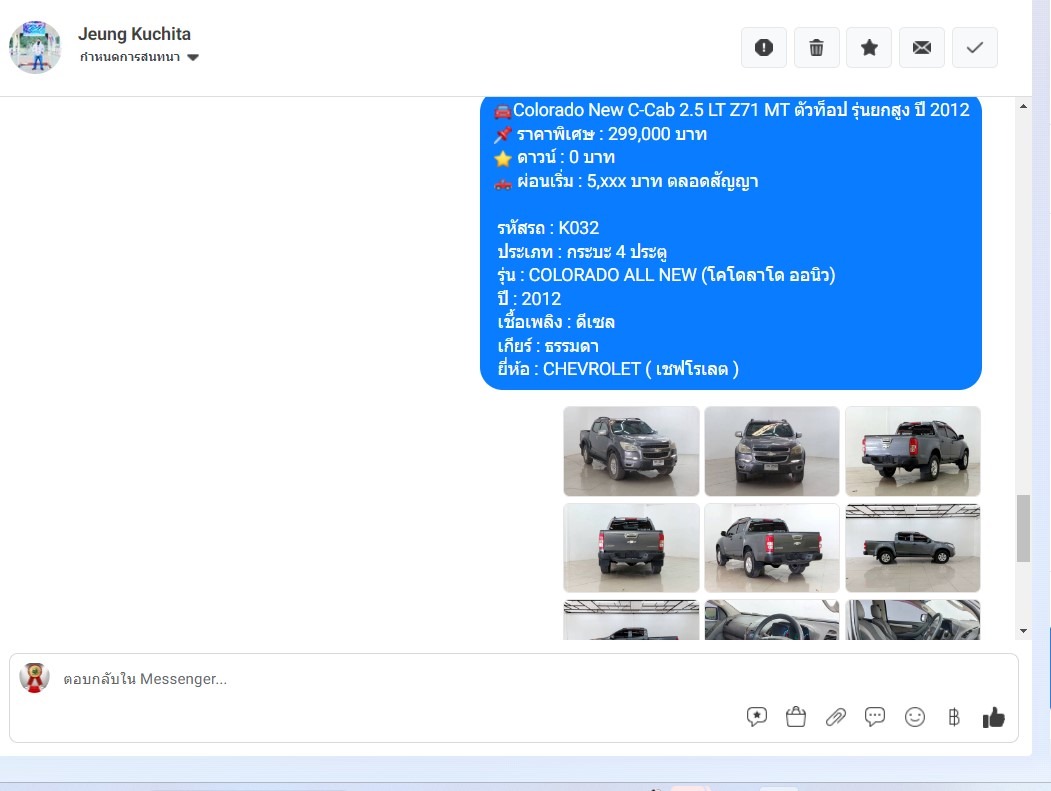Click COLORADO ALL NEW model line

point(666,275)
